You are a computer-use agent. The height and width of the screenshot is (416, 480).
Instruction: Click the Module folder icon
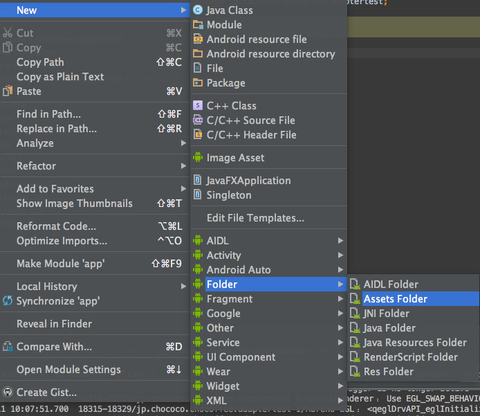198,25
